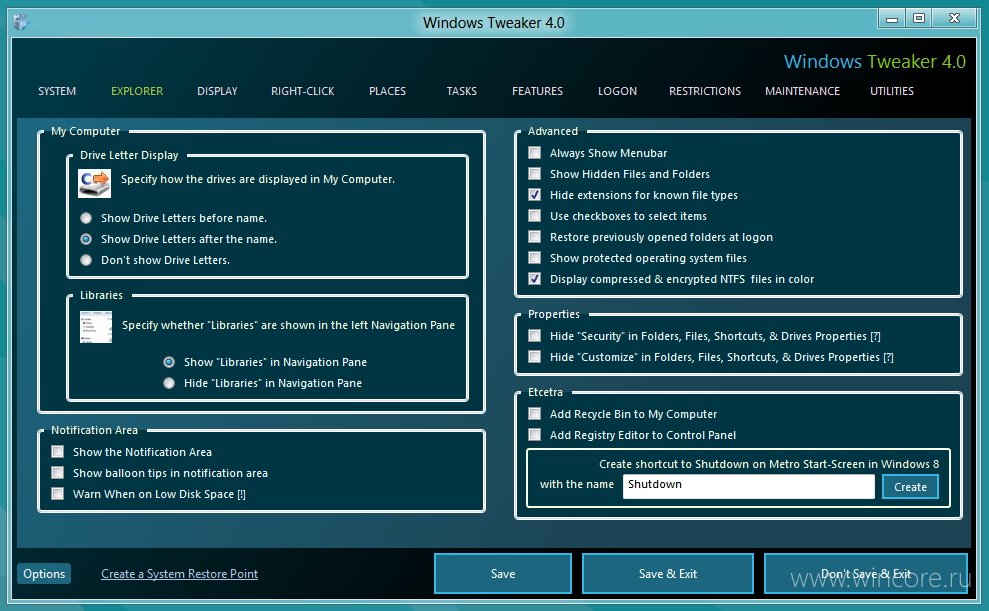Maximize the Windows Tweaker window

919,18
